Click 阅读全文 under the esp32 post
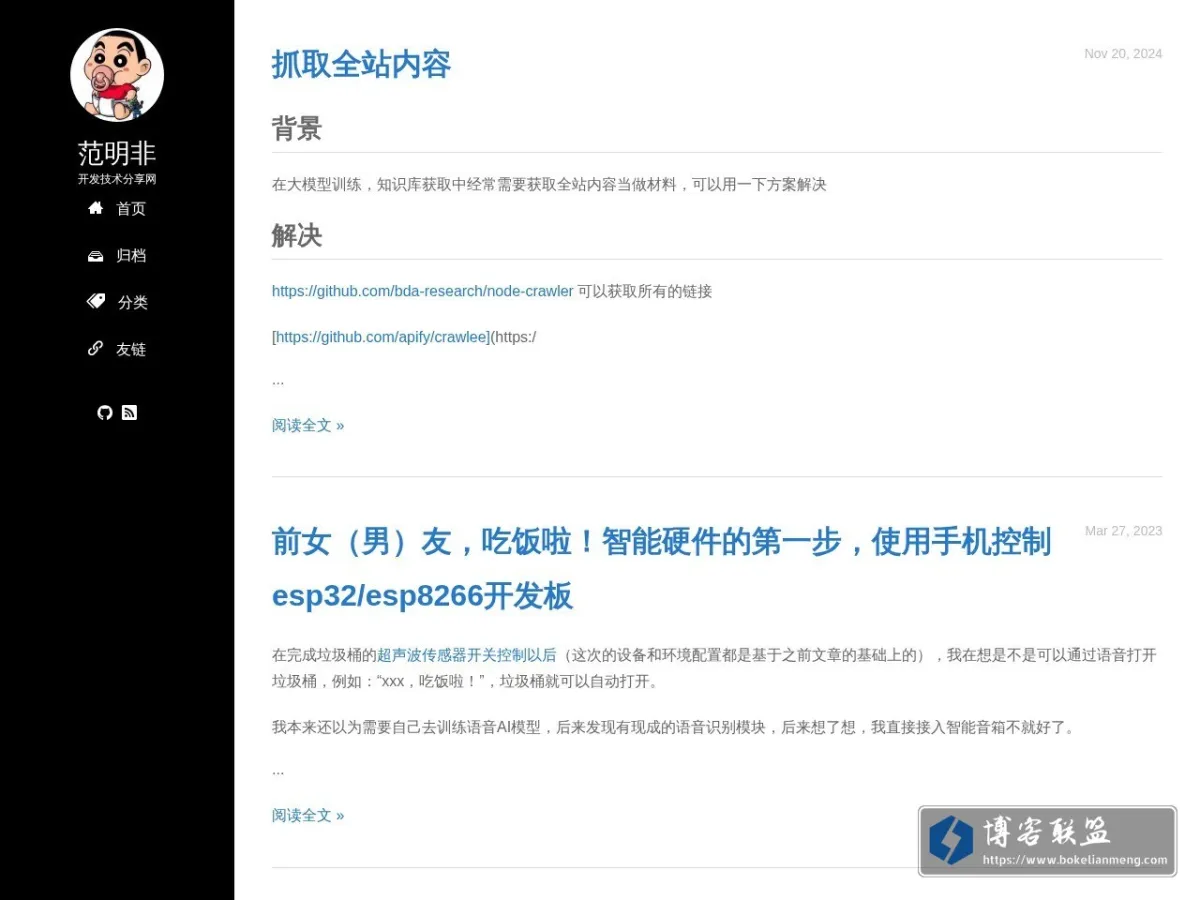 [x=308, y=815]
